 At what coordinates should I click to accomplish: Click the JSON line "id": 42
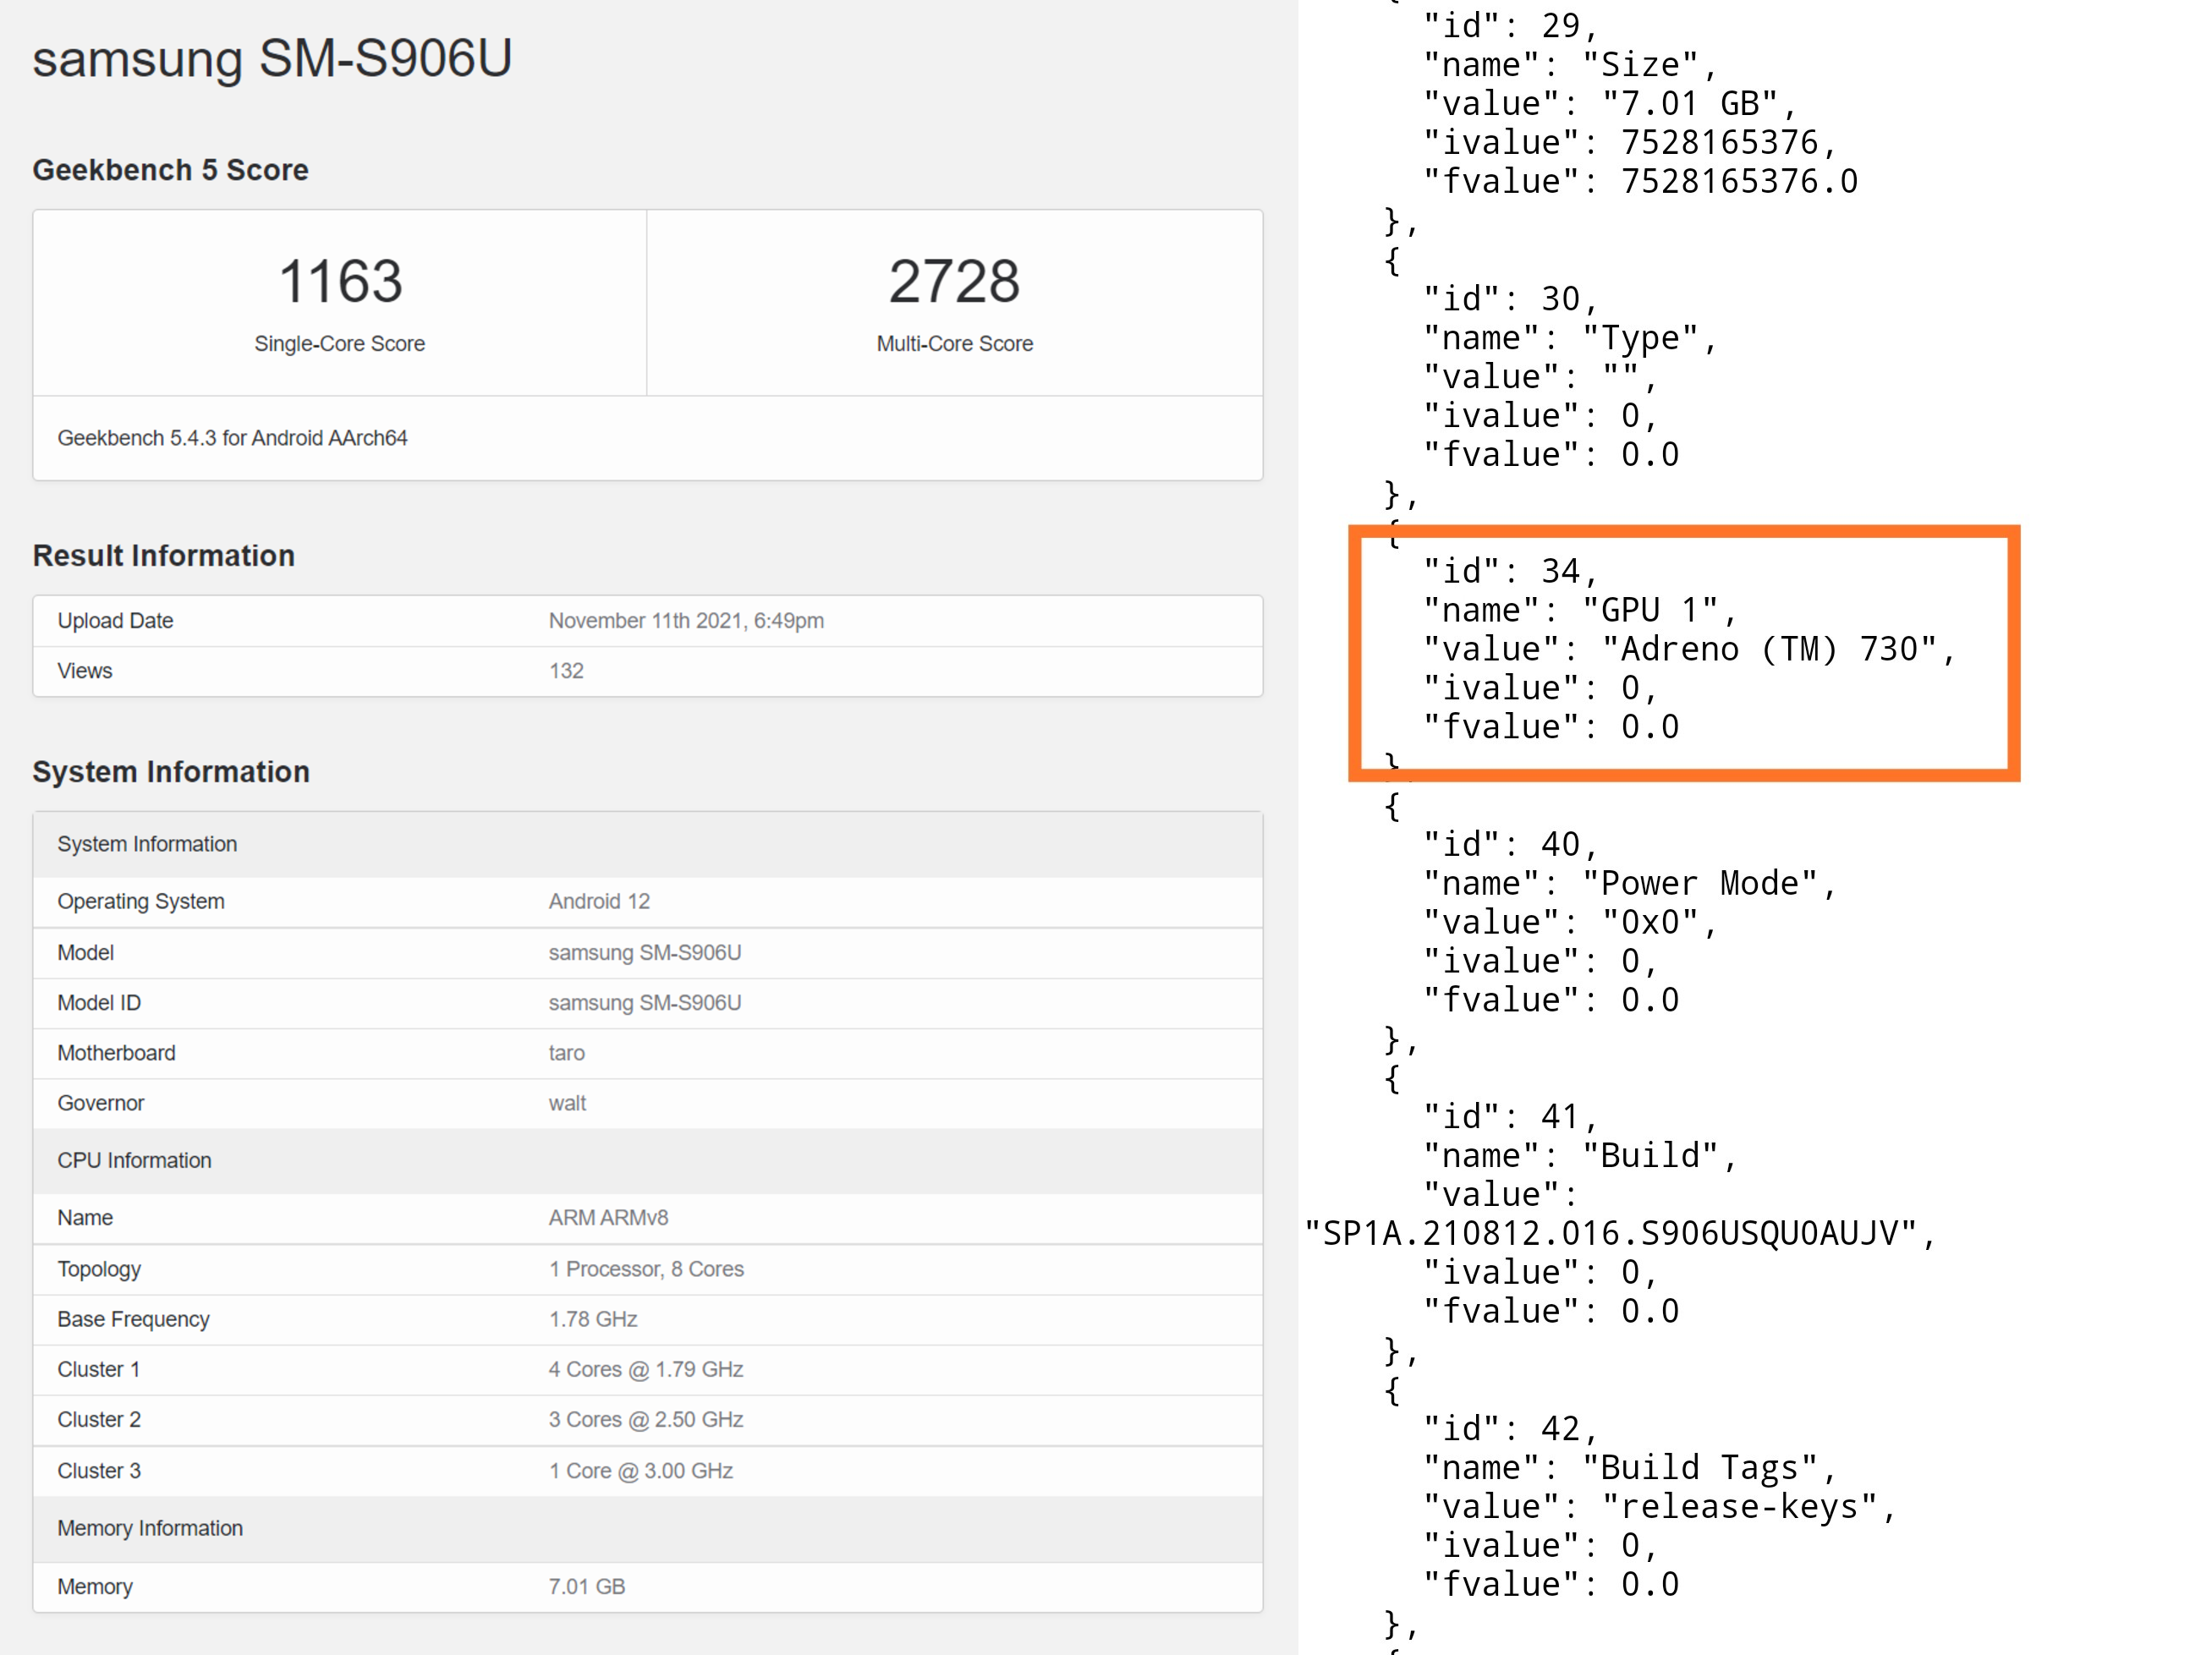(x=1511, y=1428)
